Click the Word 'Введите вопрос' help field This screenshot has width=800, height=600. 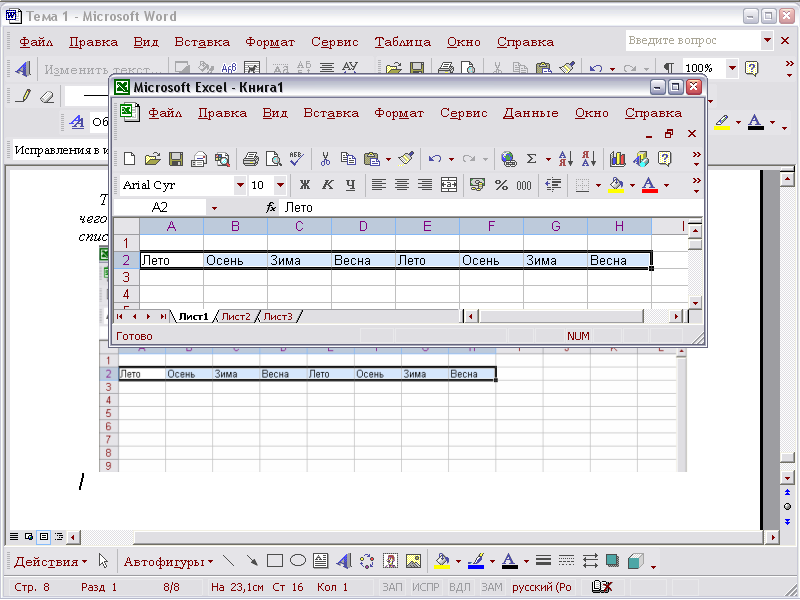coord(693,40)
